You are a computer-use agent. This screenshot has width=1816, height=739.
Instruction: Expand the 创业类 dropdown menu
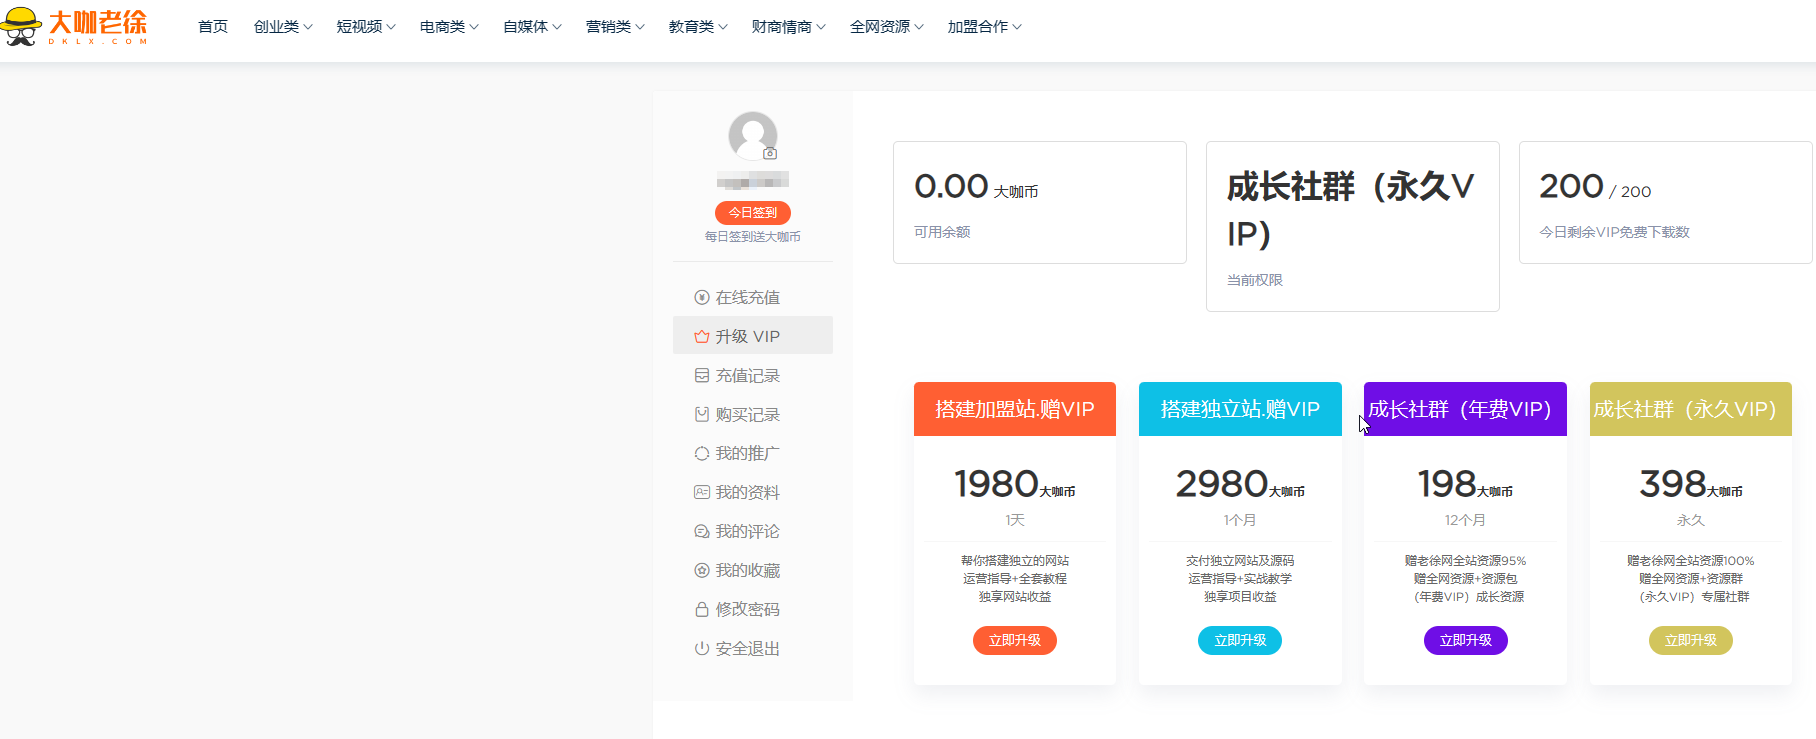[283, 27]
